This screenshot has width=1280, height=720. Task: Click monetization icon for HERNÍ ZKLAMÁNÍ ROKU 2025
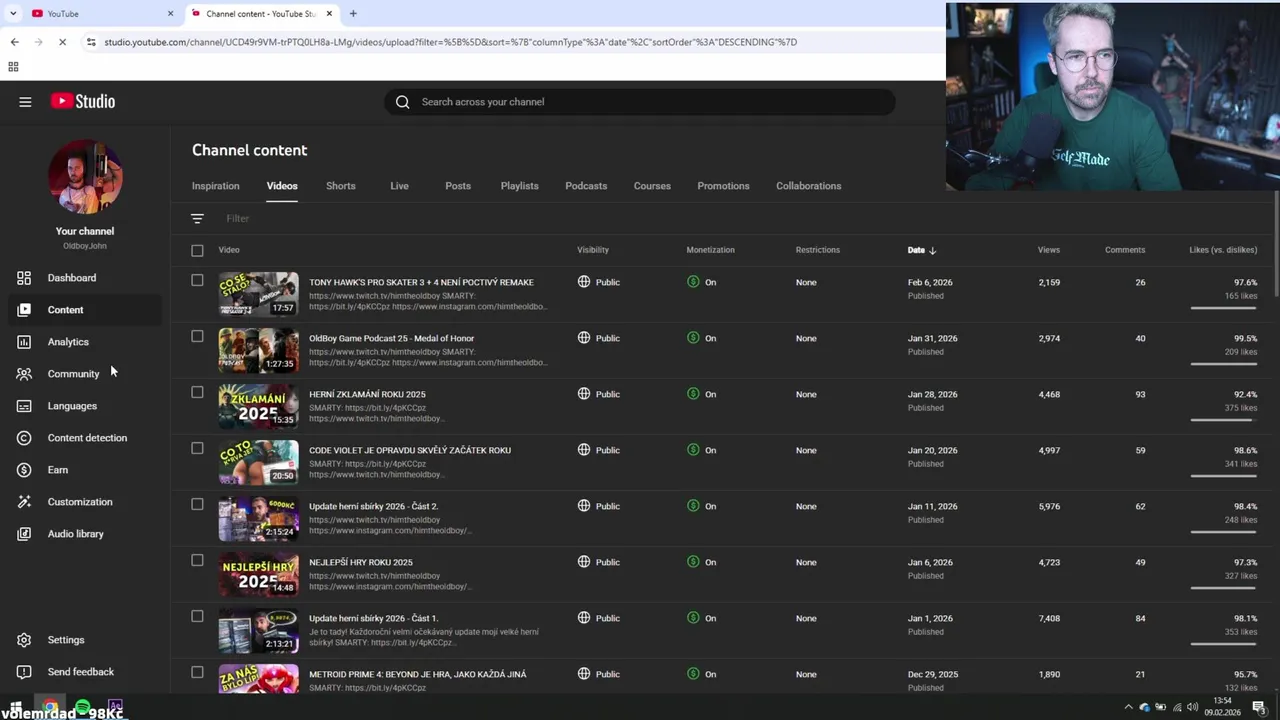[x=693, y=394]
